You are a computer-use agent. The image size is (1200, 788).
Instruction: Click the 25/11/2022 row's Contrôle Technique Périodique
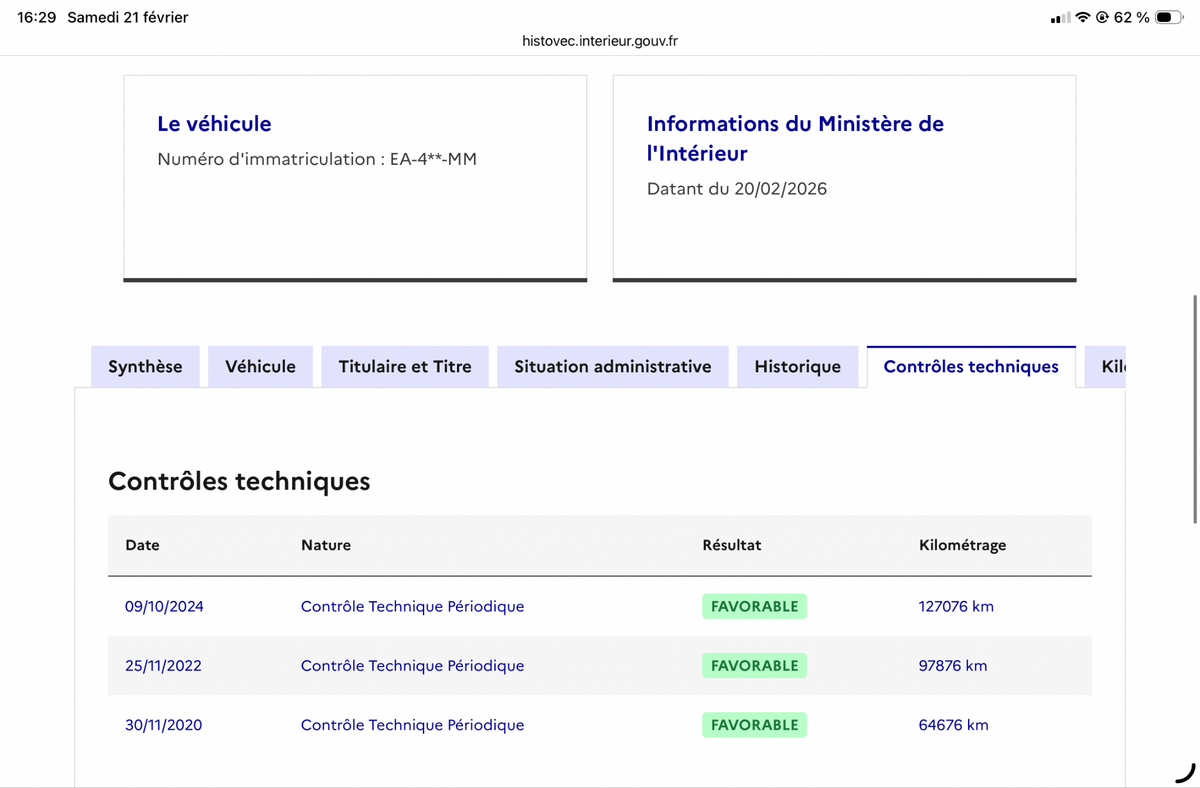(x=412, y=666)
